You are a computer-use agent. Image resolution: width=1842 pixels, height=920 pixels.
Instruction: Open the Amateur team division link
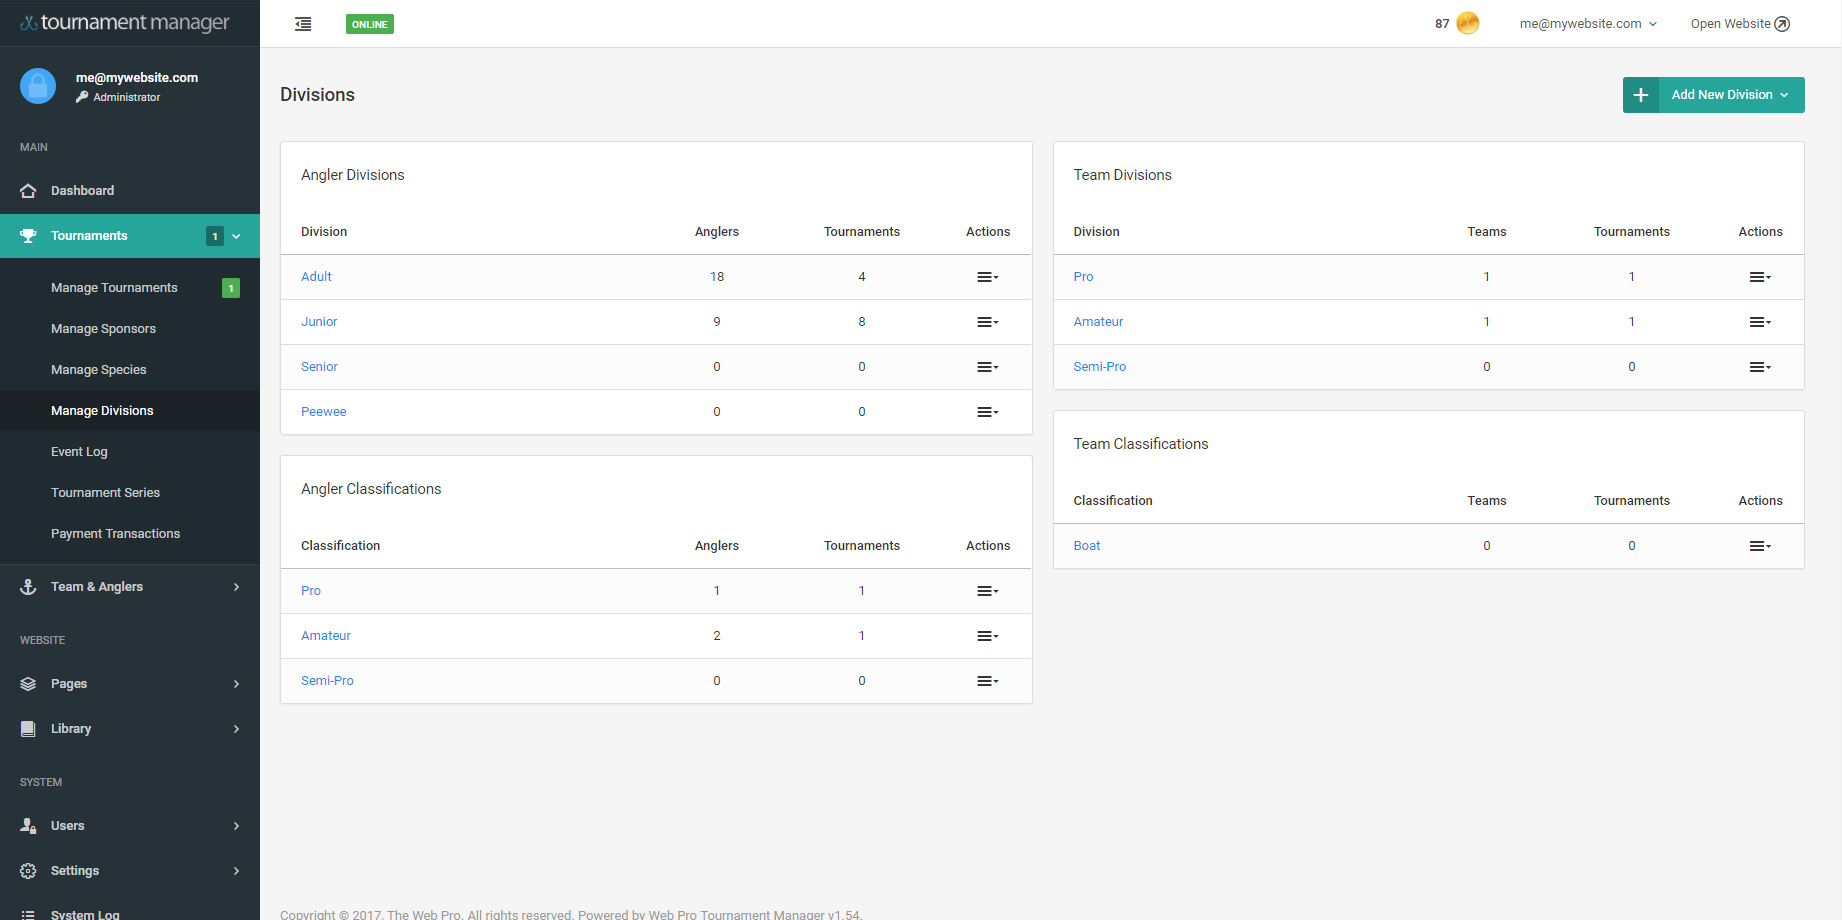click(x=1098, y=322)
